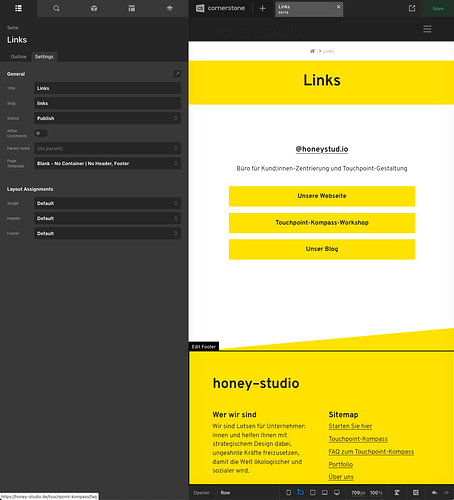Open FAQ zum Touchpoint-Kompass link

pos(371,452)
